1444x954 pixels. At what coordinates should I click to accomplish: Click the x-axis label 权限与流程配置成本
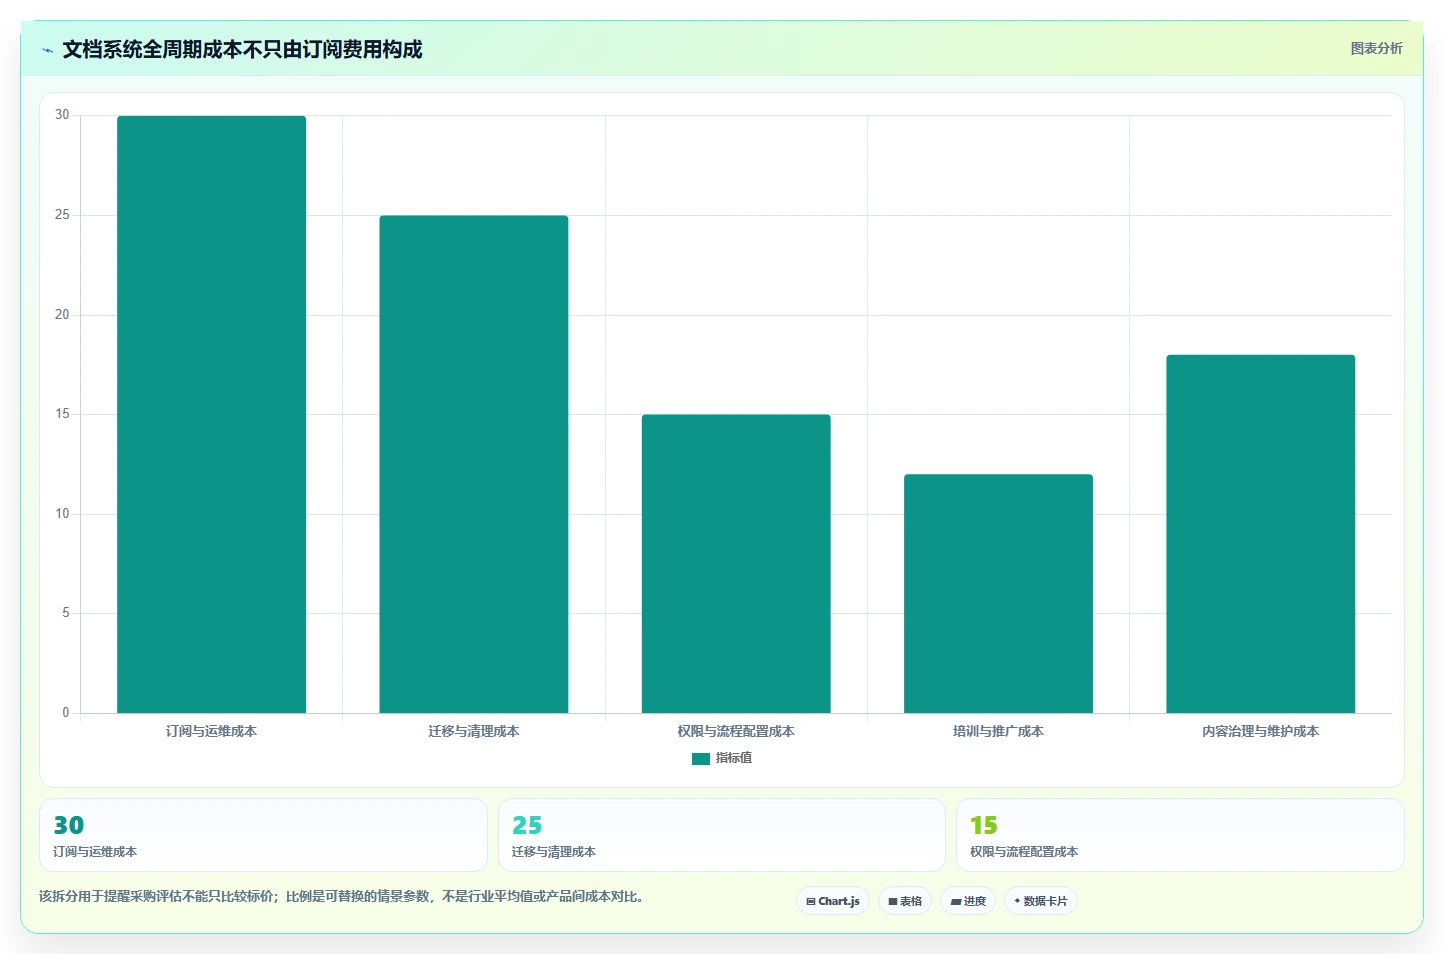736,731
